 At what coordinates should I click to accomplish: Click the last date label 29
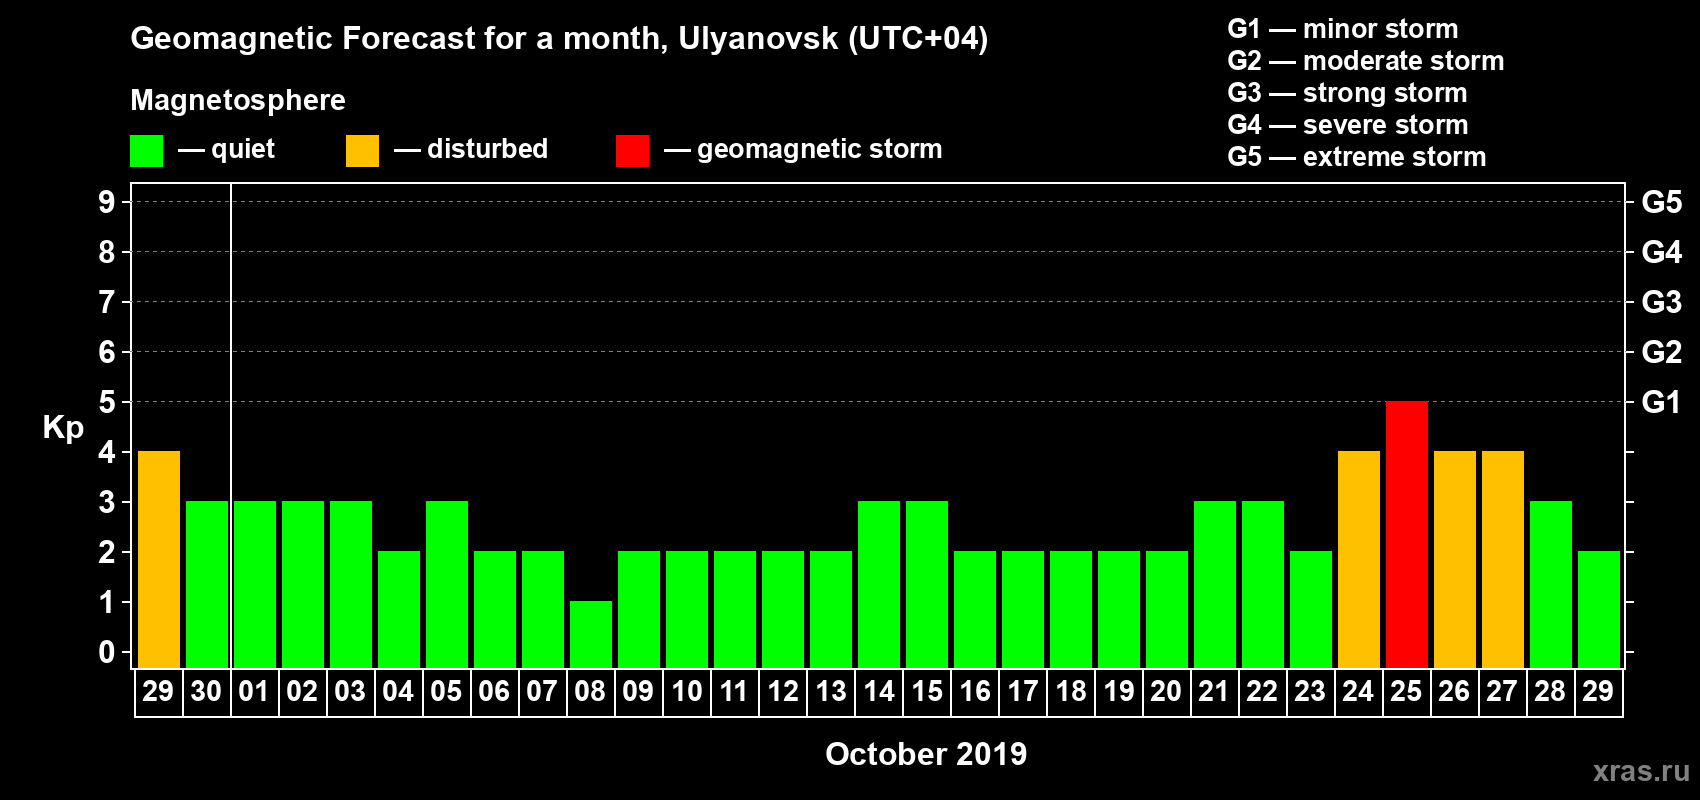1598,691
